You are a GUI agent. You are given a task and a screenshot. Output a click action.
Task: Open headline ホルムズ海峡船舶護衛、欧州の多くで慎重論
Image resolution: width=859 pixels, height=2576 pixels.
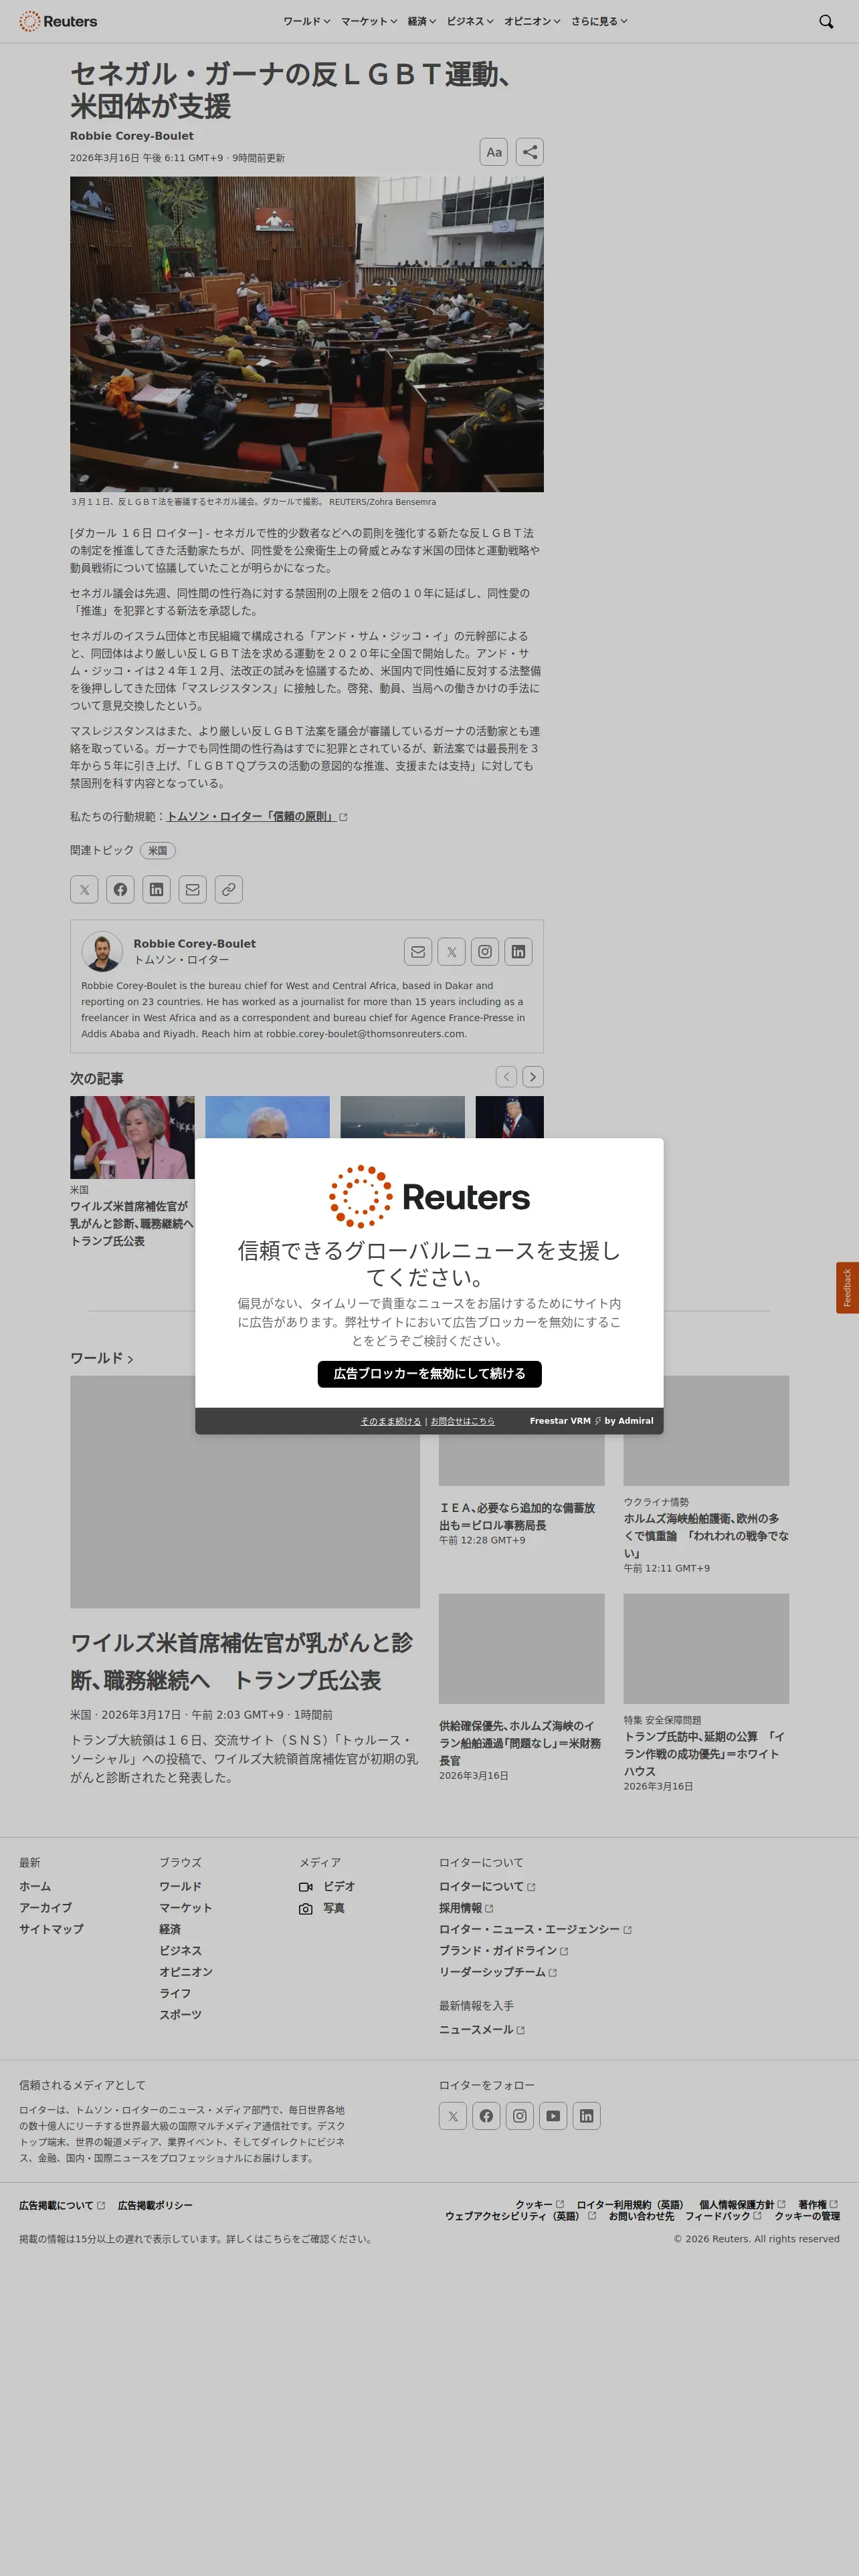click(706, 1535)
